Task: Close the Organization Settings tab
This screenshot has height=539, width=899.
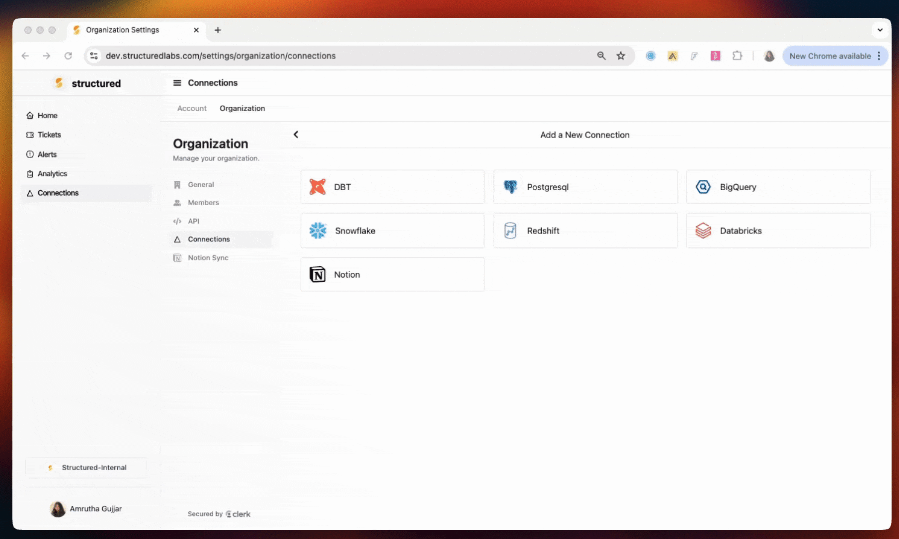Action: pos(196,30)
